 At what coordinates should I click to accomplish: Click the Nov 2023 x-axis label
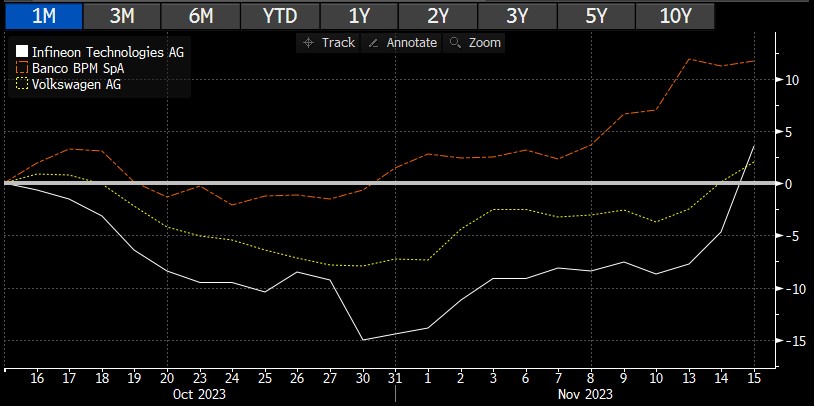[587, 394]
